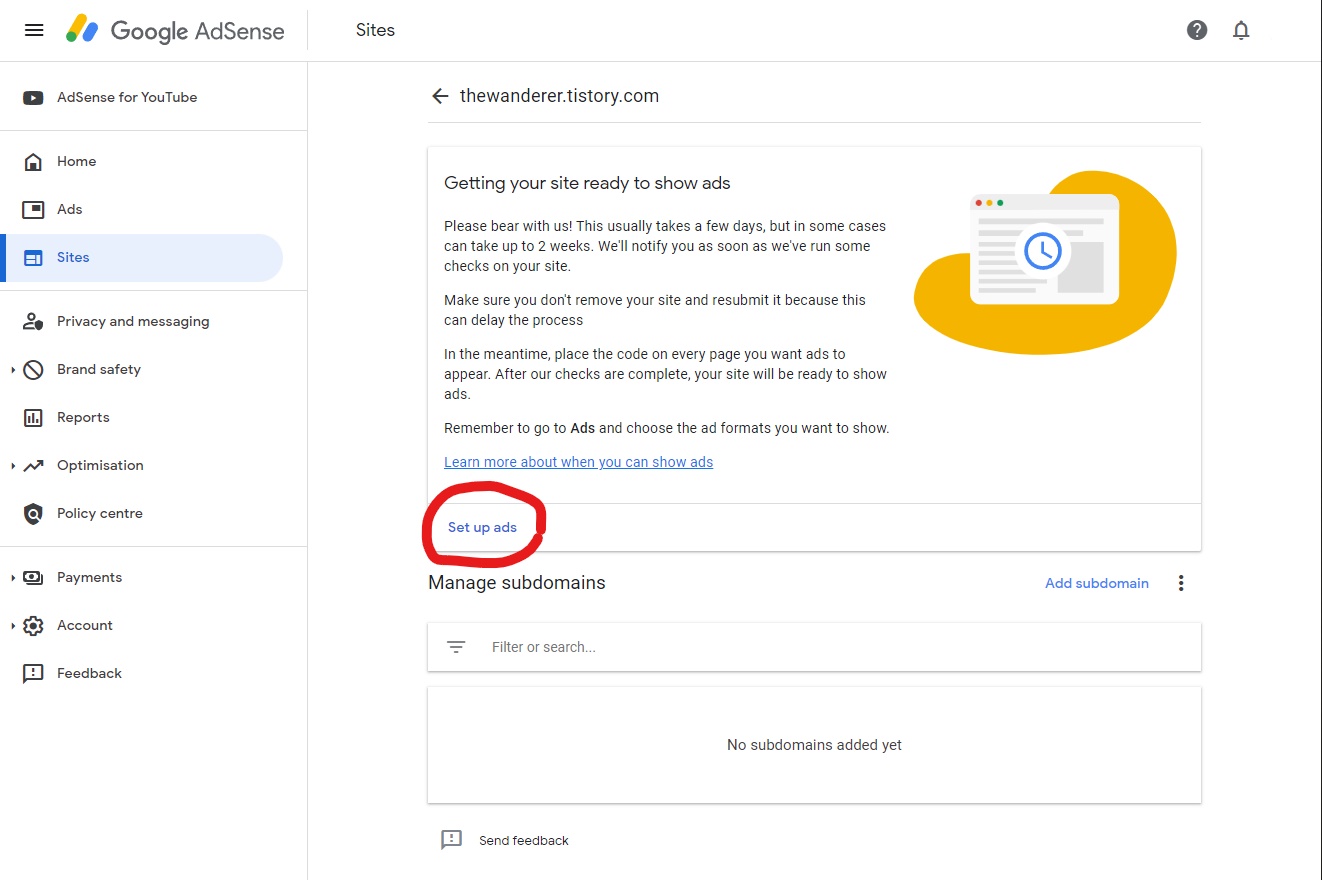Click 'Getting your site ready to show ads' heading
Screen dimensions: 1322x880
587,183
